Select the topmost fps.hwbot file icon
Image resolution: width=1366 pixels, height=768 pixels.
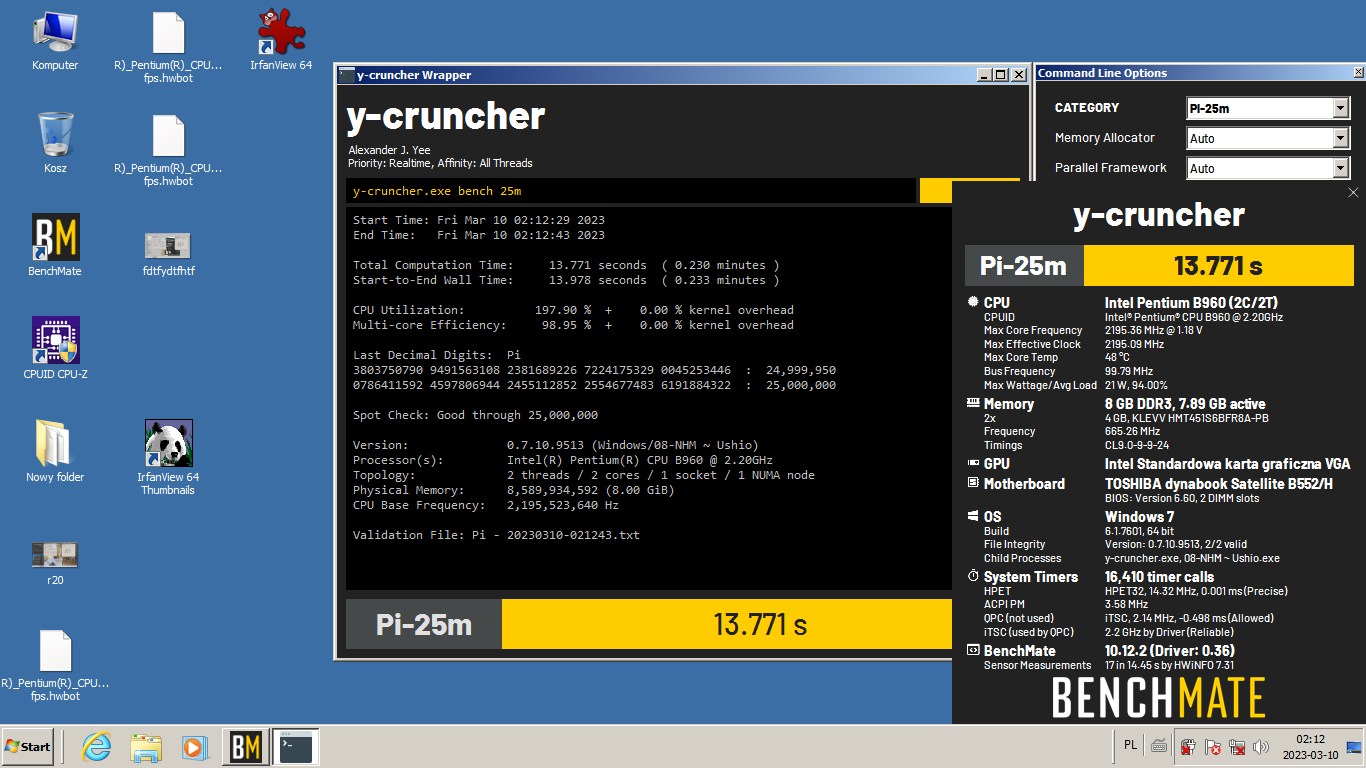coord(168,47)
